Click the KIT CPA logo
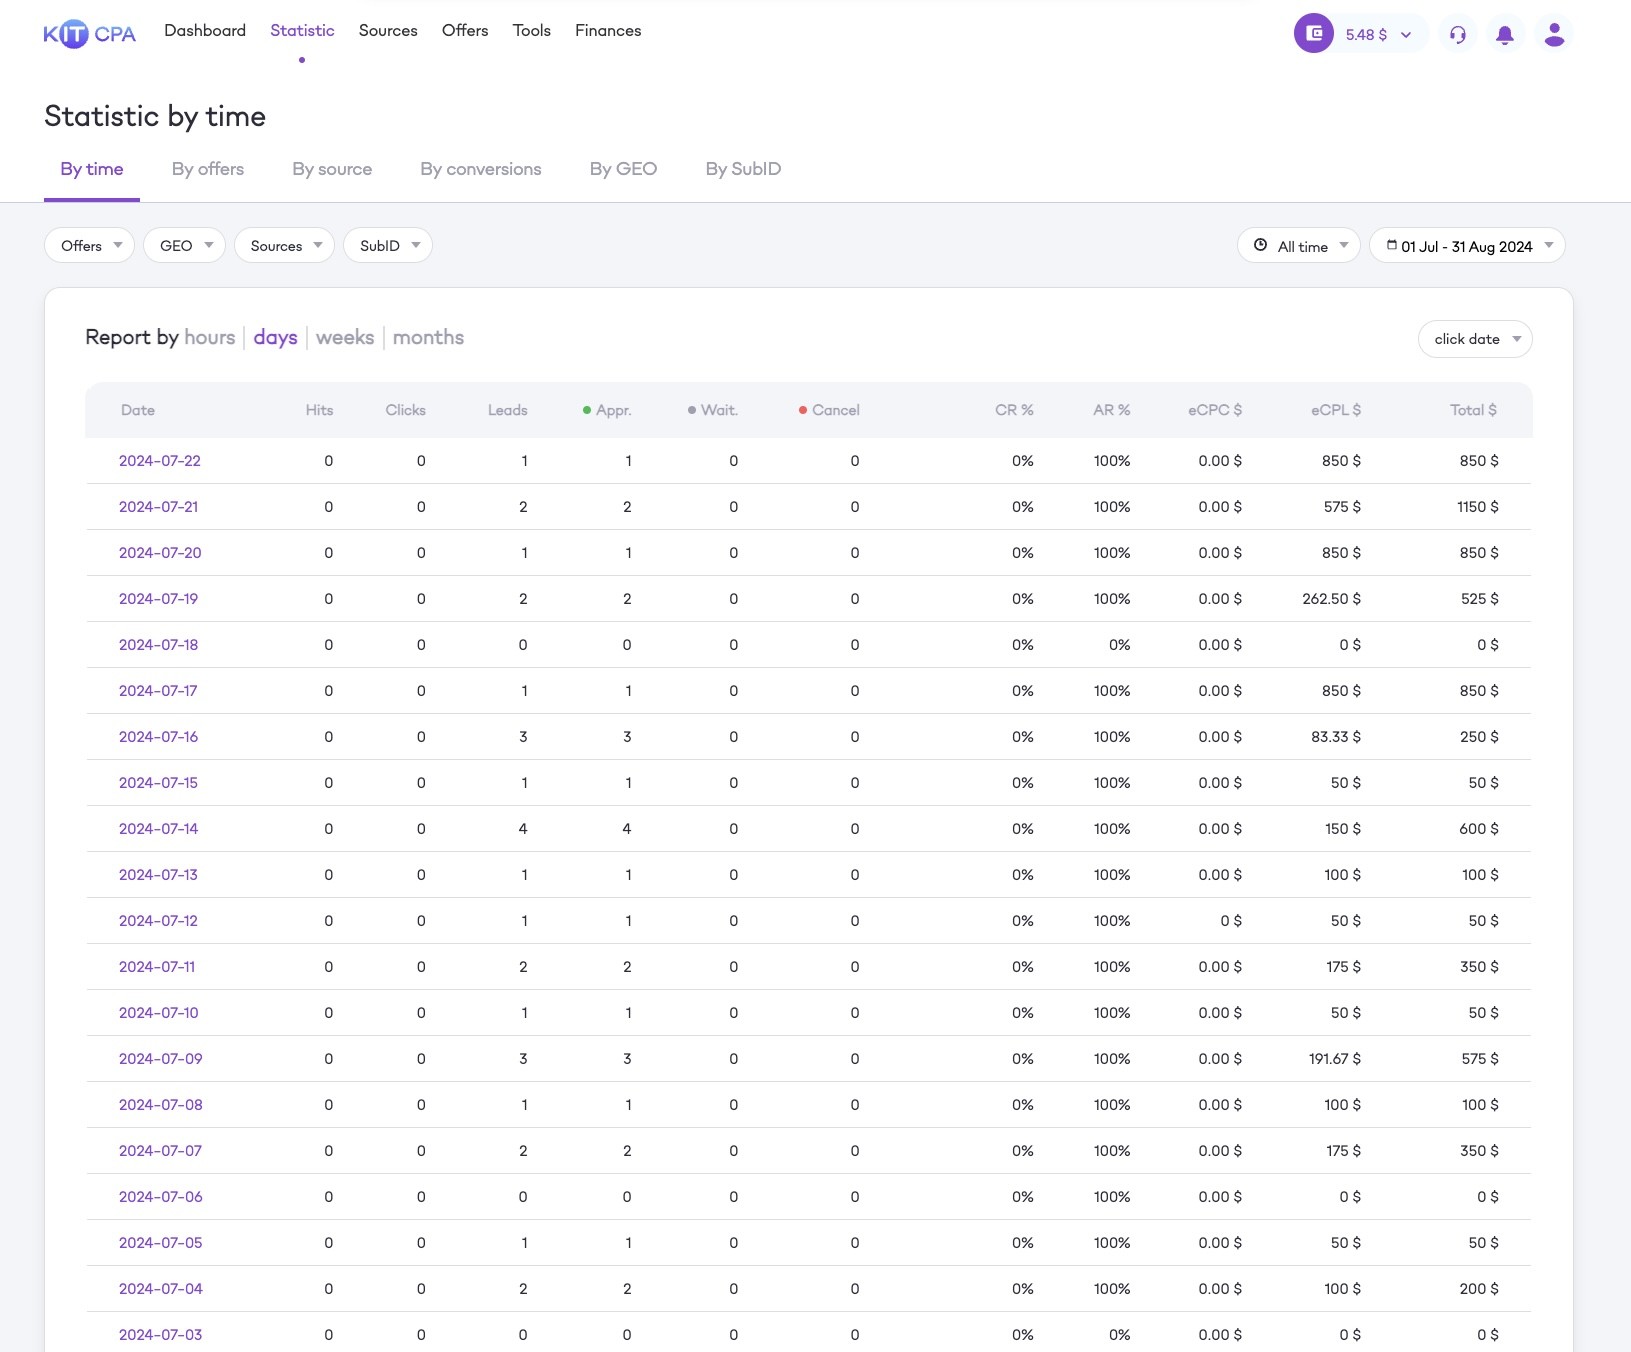This screenshot has width=1631, height=1352. pos(89,34)
